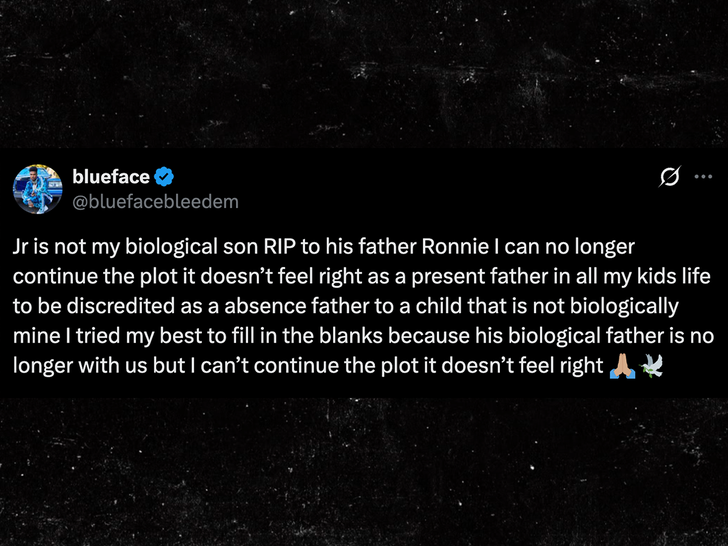Screen dimensions: 728x546
Task: Click the textured background below the tweet
Action: [364, 470]
